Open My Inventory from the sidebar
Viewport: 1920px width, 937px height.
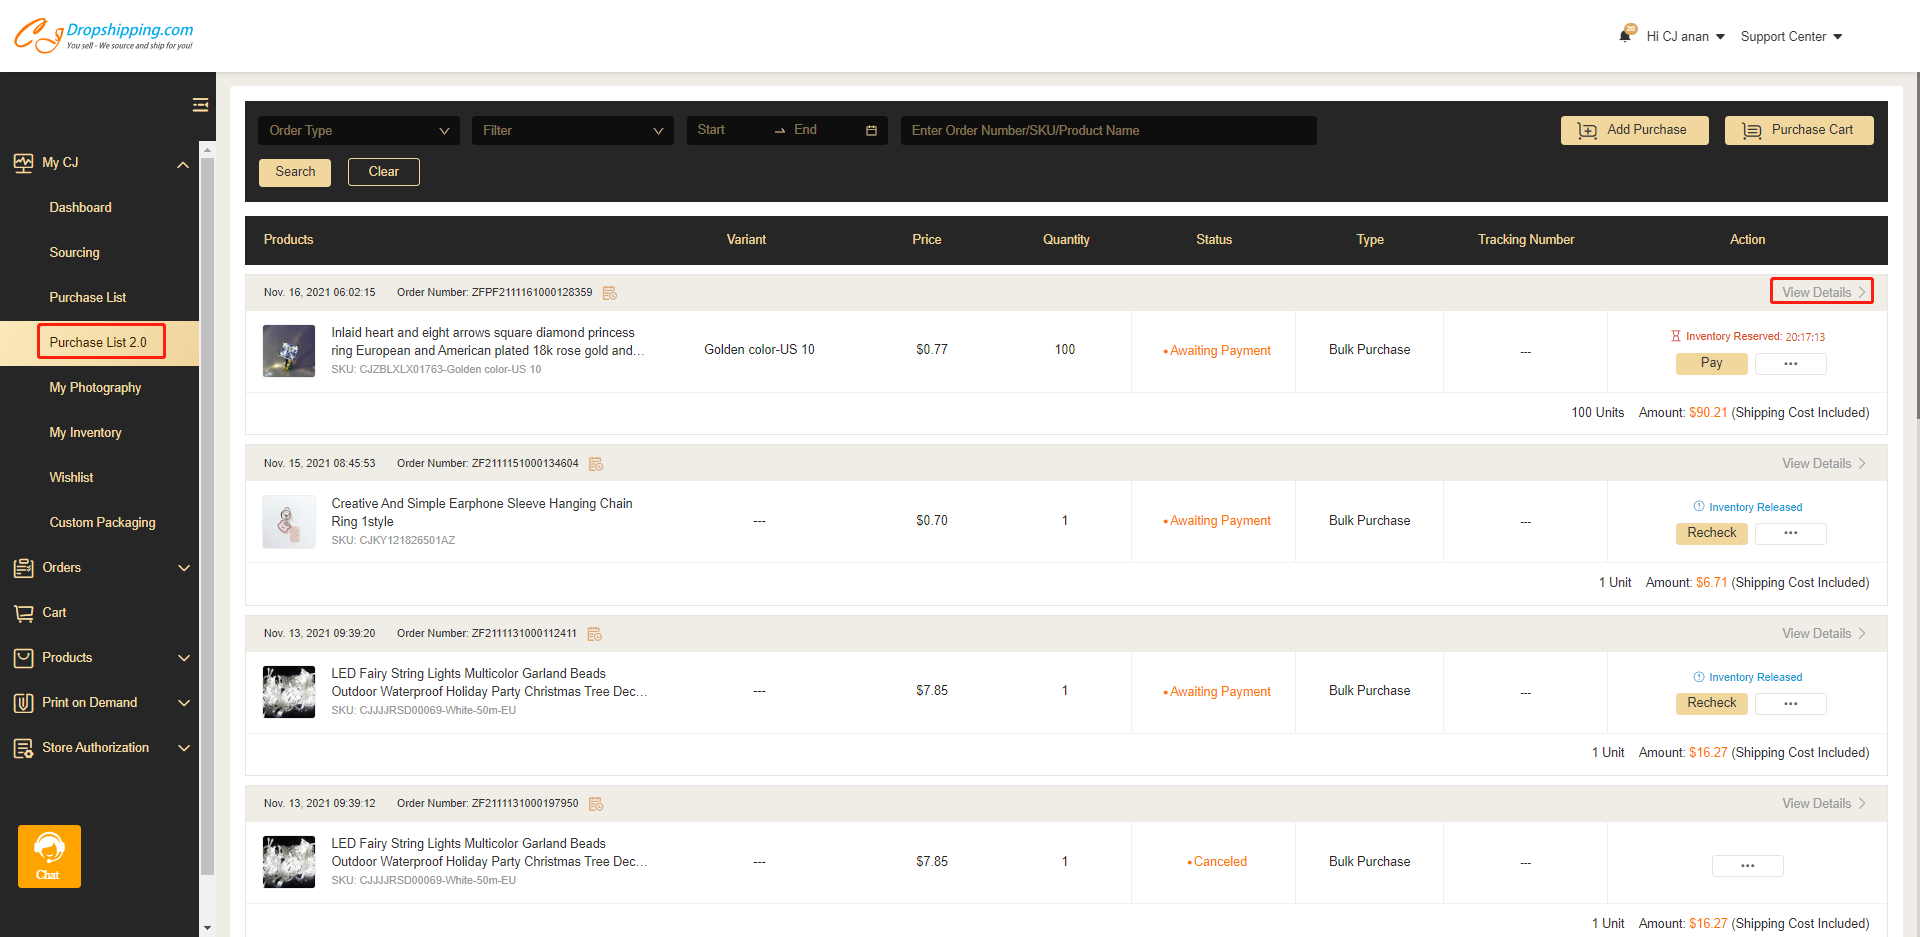pos(85,433)
